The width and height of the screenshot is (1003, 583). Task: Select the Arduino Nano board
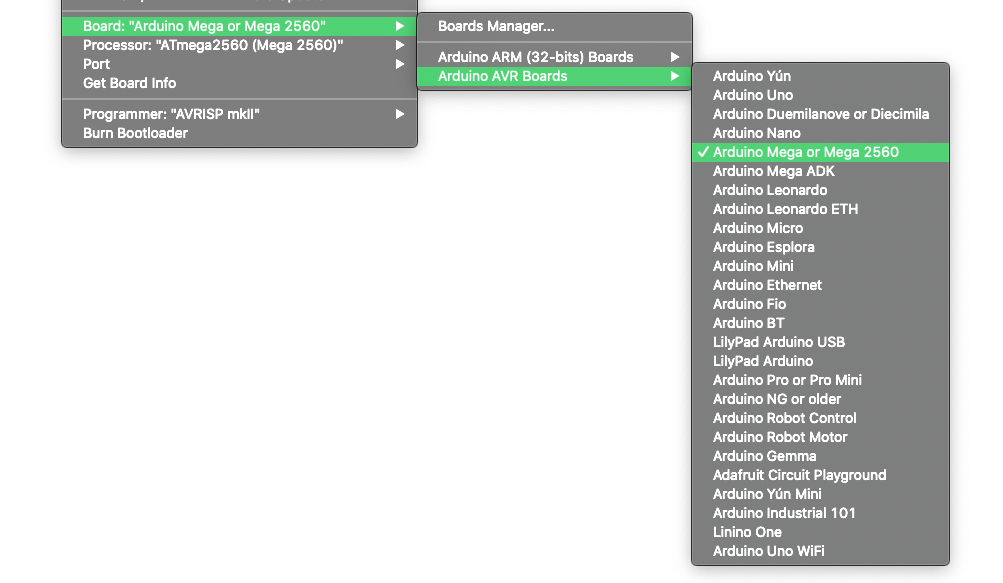coord(820,133)
